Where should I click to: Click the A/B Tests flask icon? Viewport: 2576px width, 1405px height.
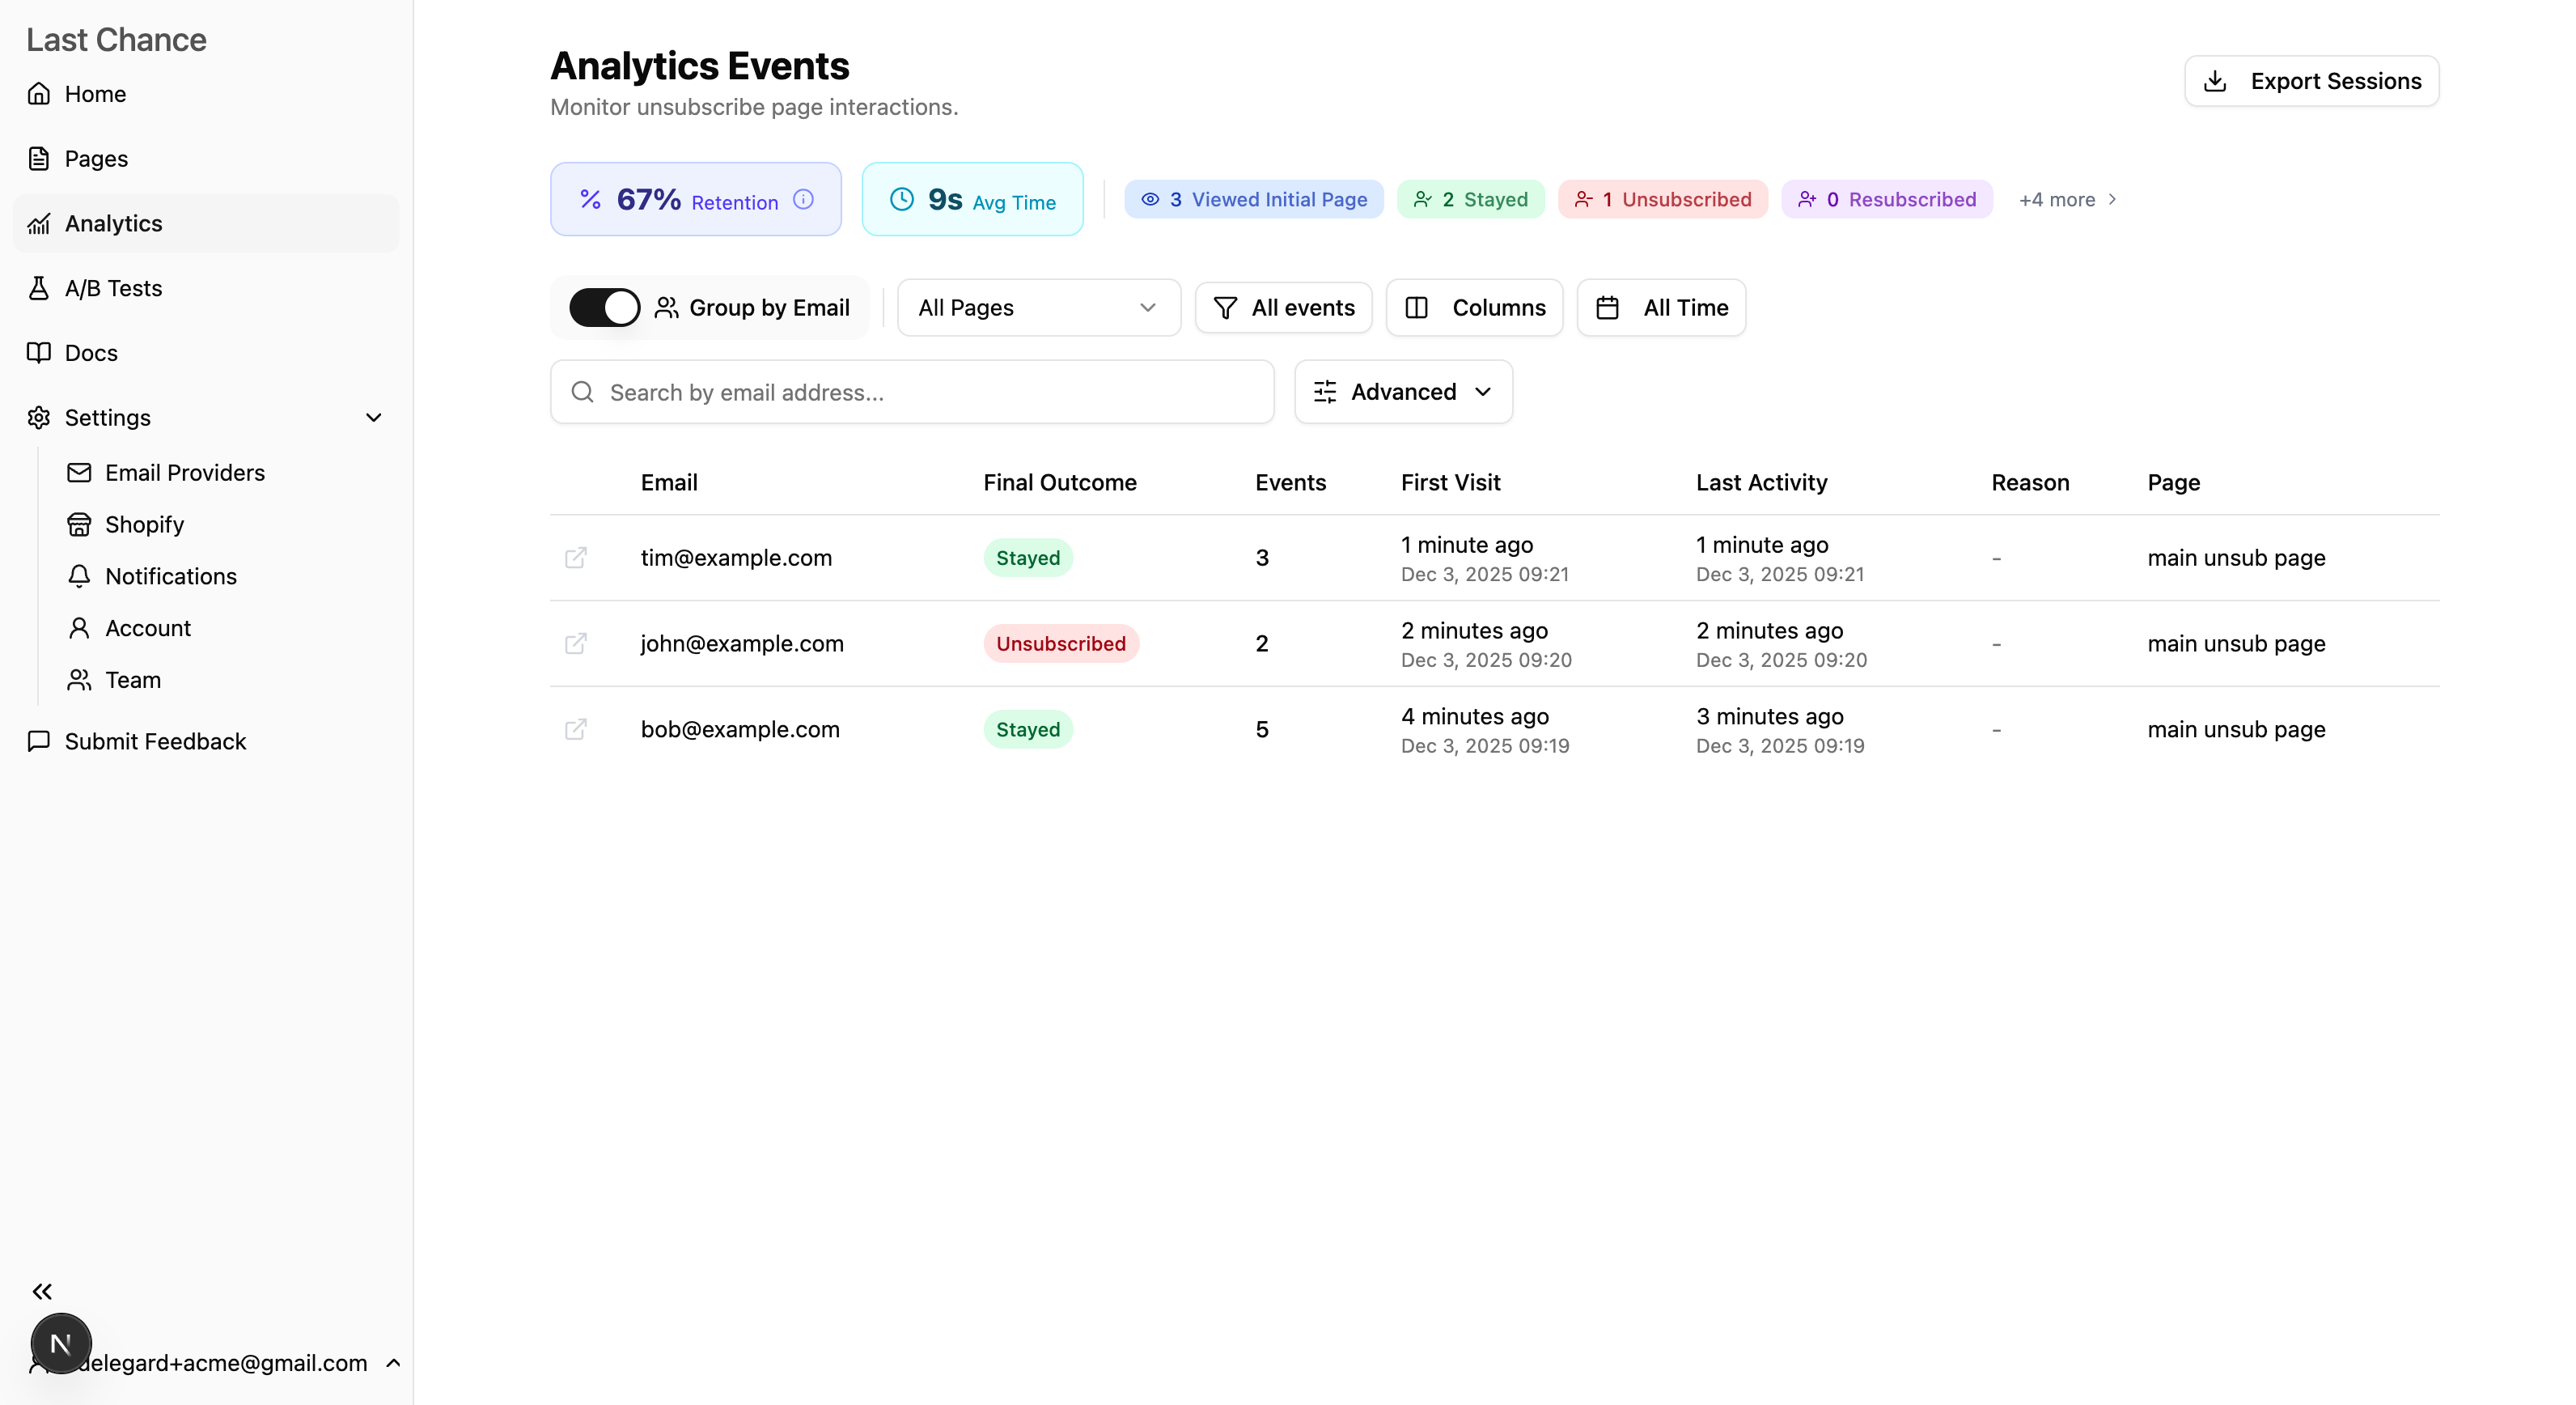click(x=39, y=288)
